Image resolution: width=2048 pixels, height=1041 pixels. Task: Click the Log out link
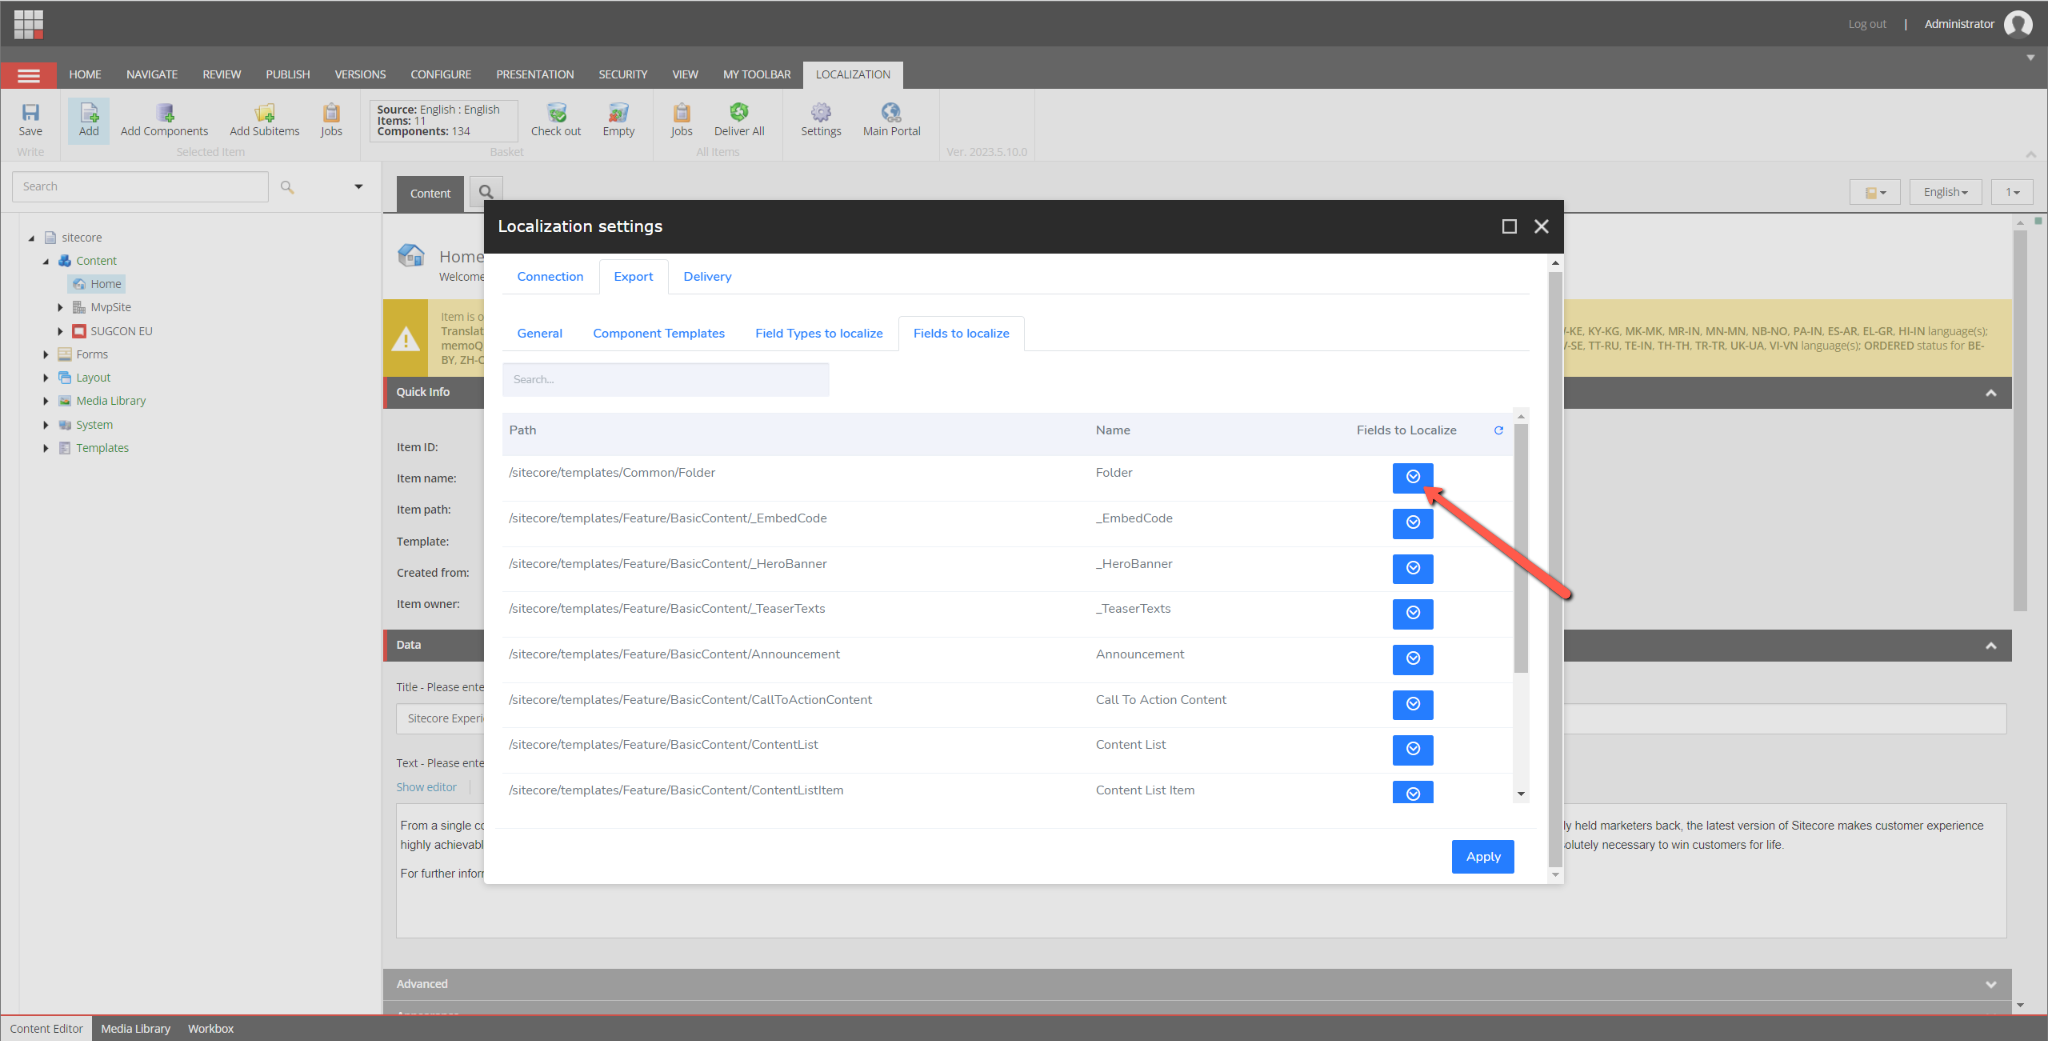pos(1866,24)
